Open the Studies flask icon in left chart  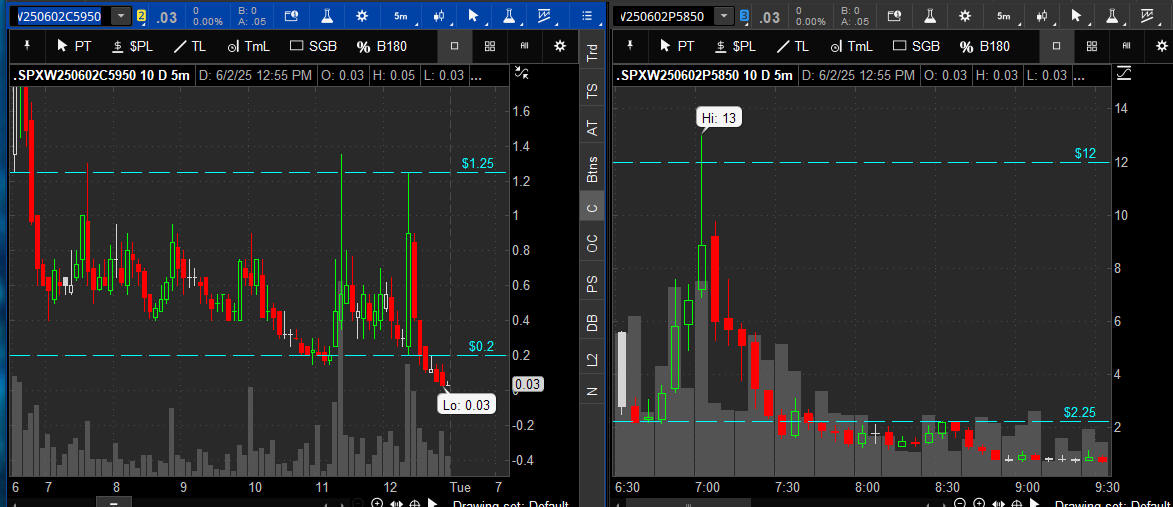(x=327, y=16)
